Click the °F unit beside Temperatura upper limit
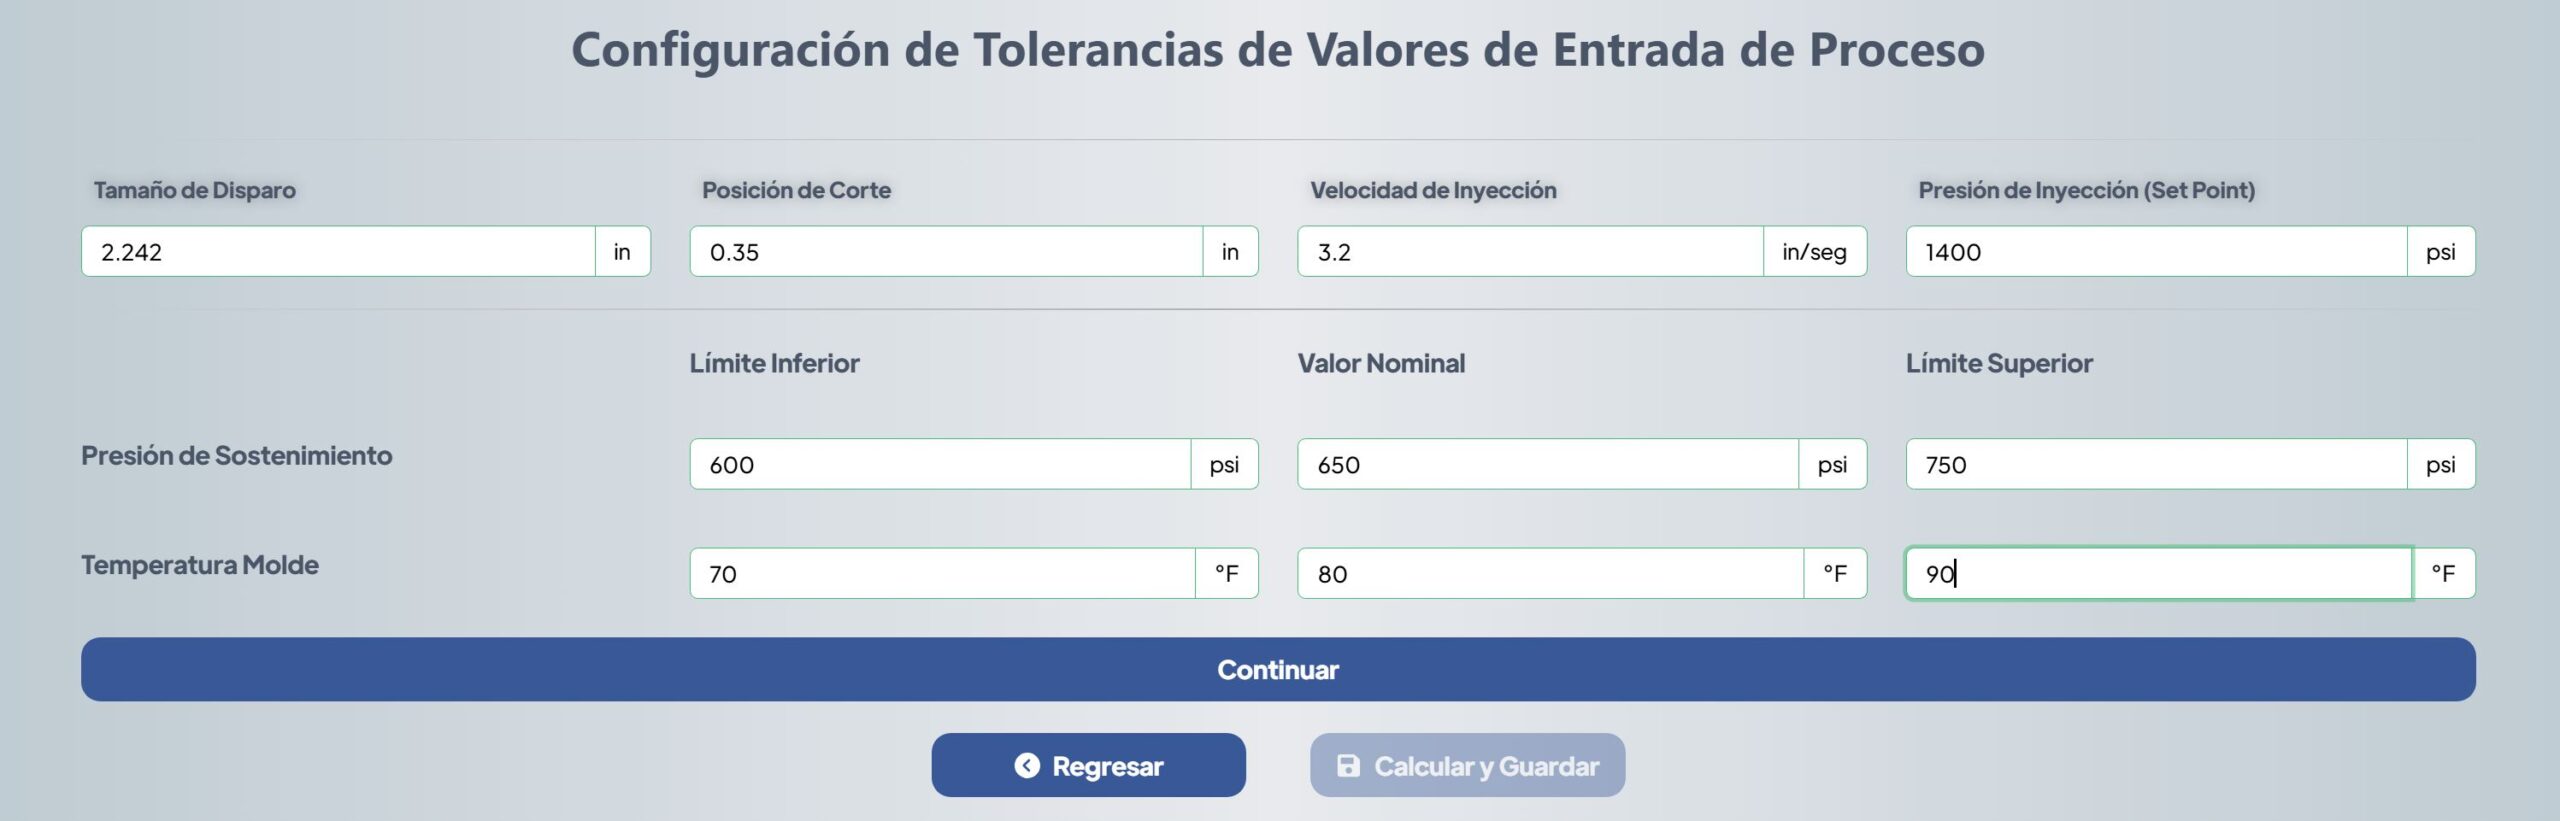Screen dimensions: 2560x821 coord(2443,574)
